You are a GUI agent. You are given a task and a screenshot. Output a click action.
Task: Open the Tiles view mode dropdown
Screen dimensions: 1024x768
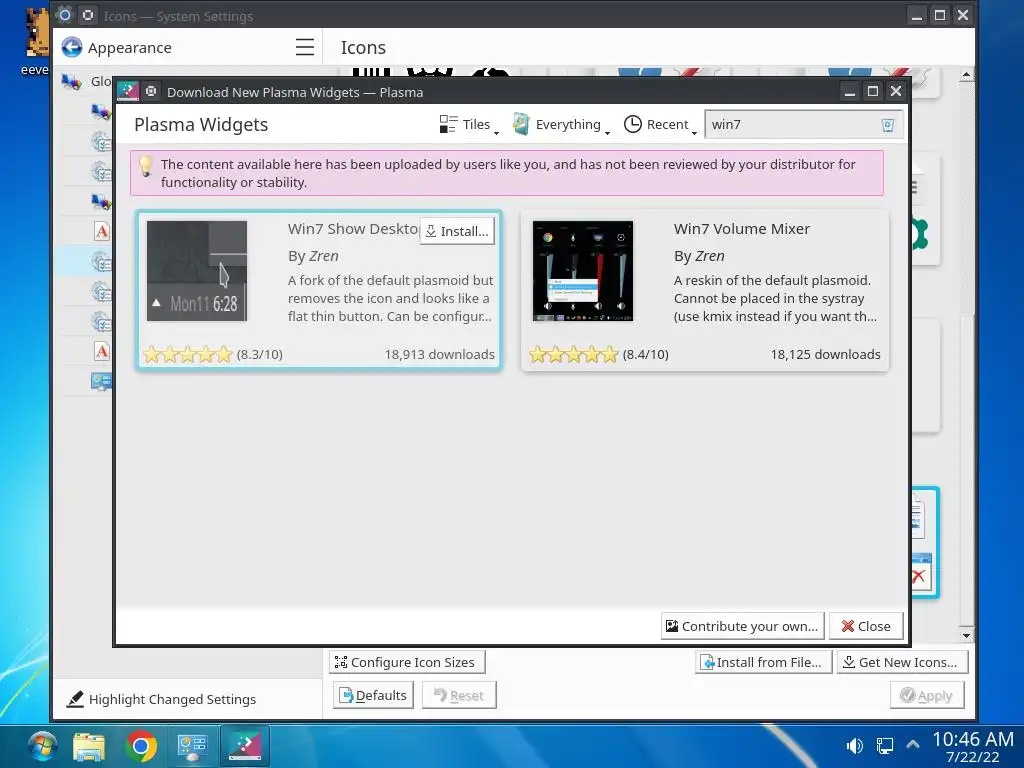[468, 125]
